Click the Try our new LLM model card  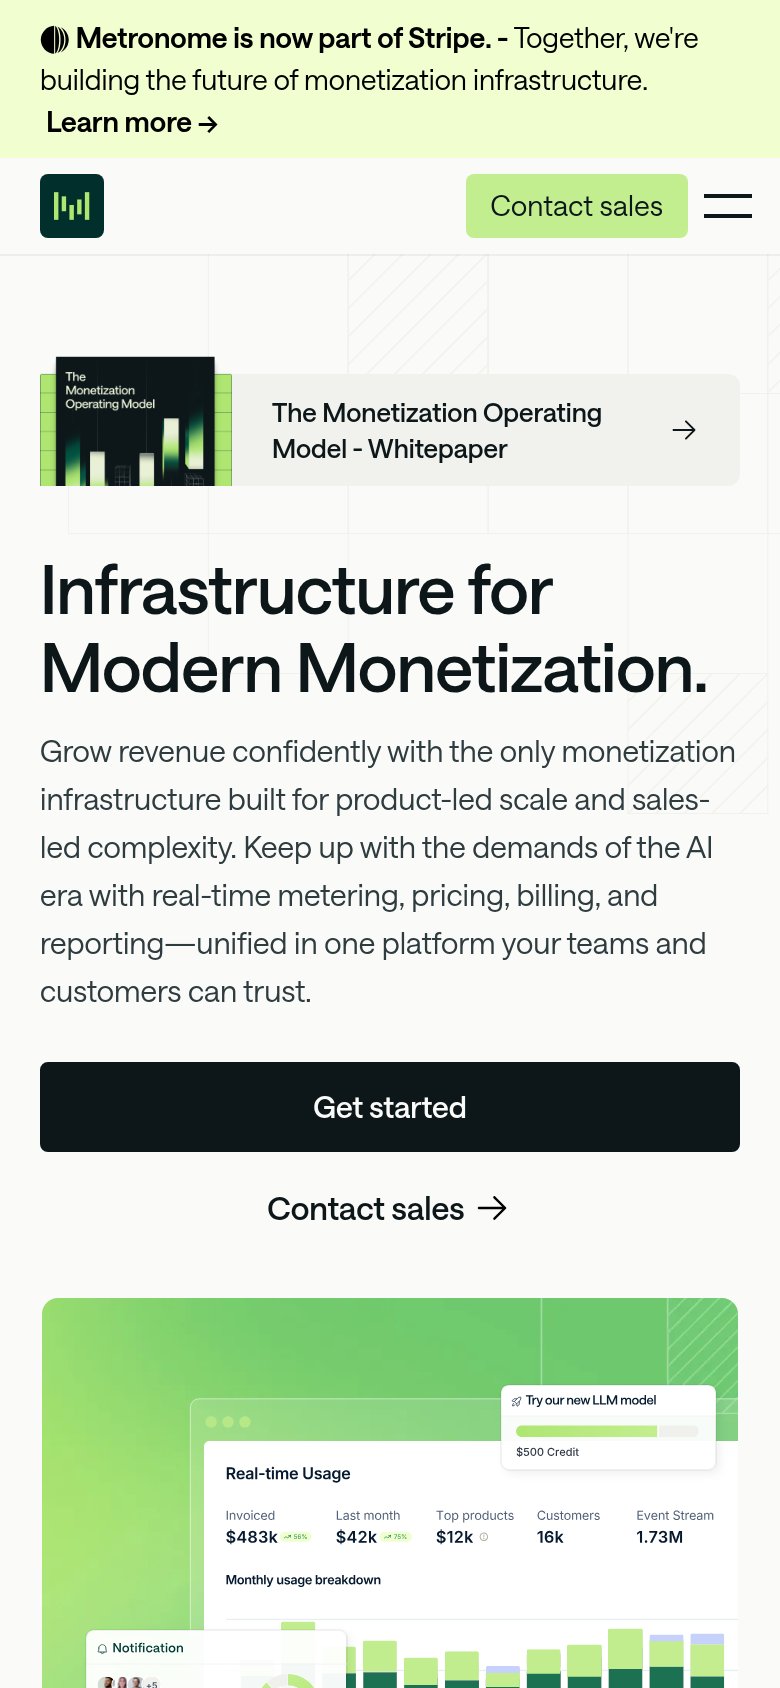(x=608, y=1427)
